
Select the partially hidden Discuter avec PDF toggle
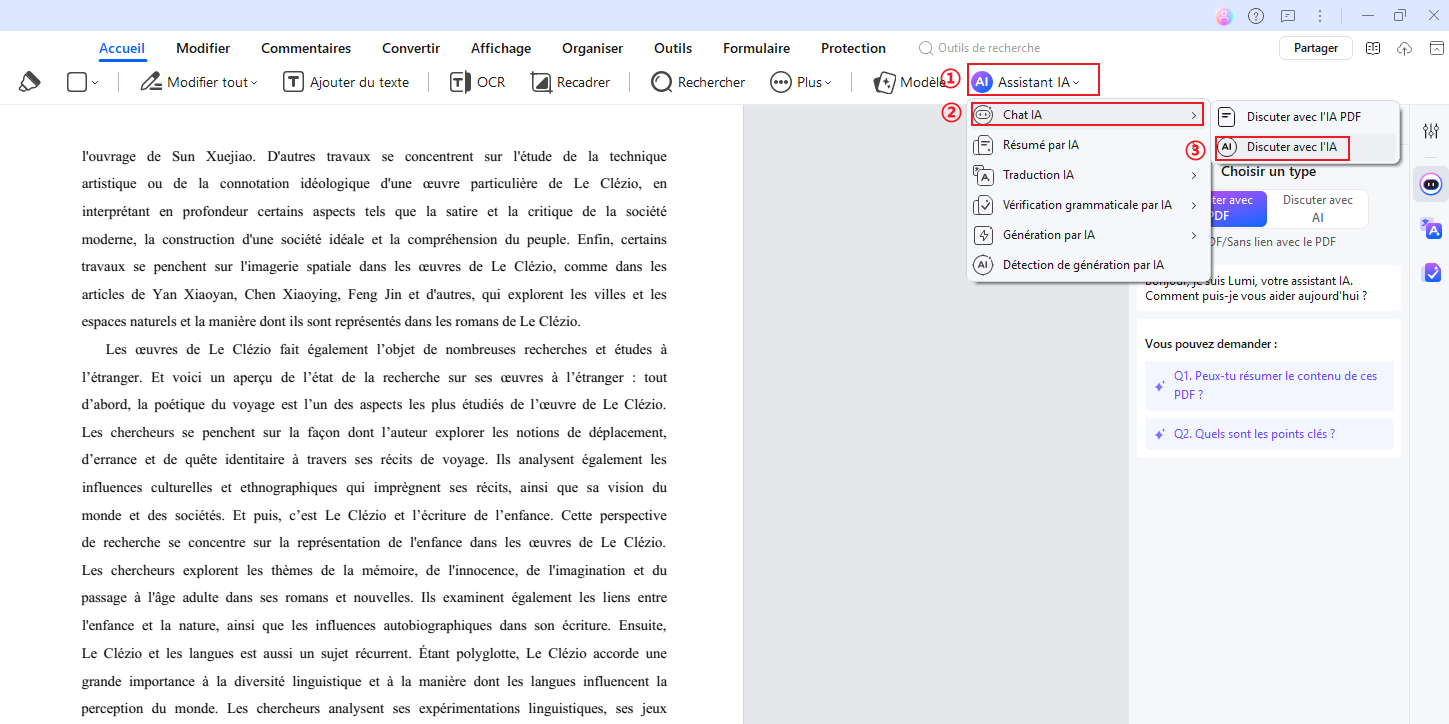pos(1238,208)
